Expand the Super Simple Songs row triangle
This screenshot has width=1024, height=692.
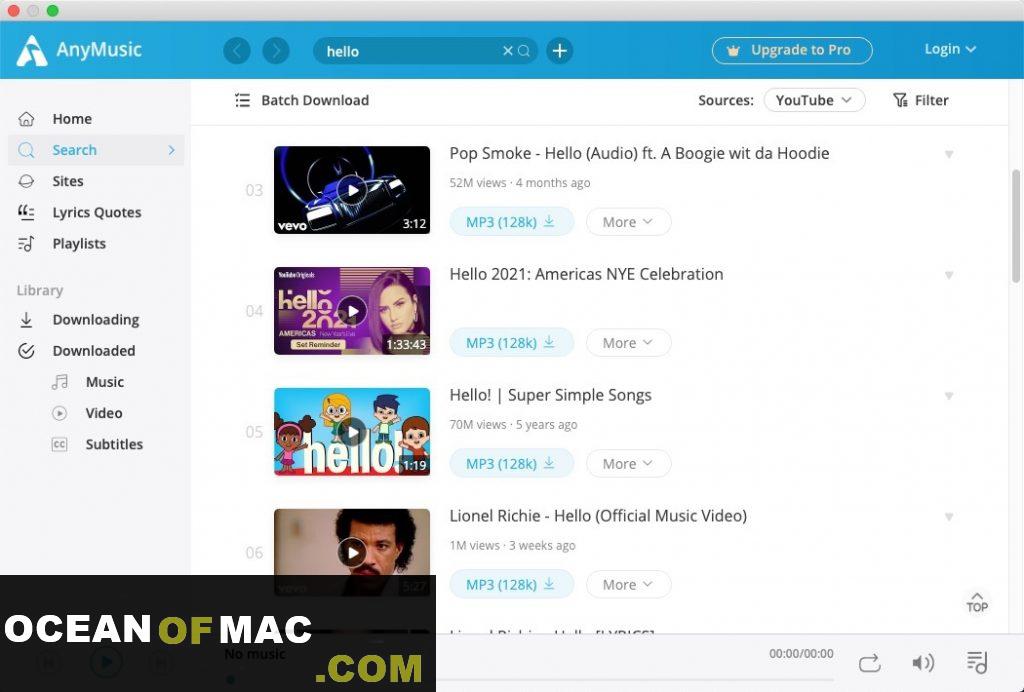[949, 396]
